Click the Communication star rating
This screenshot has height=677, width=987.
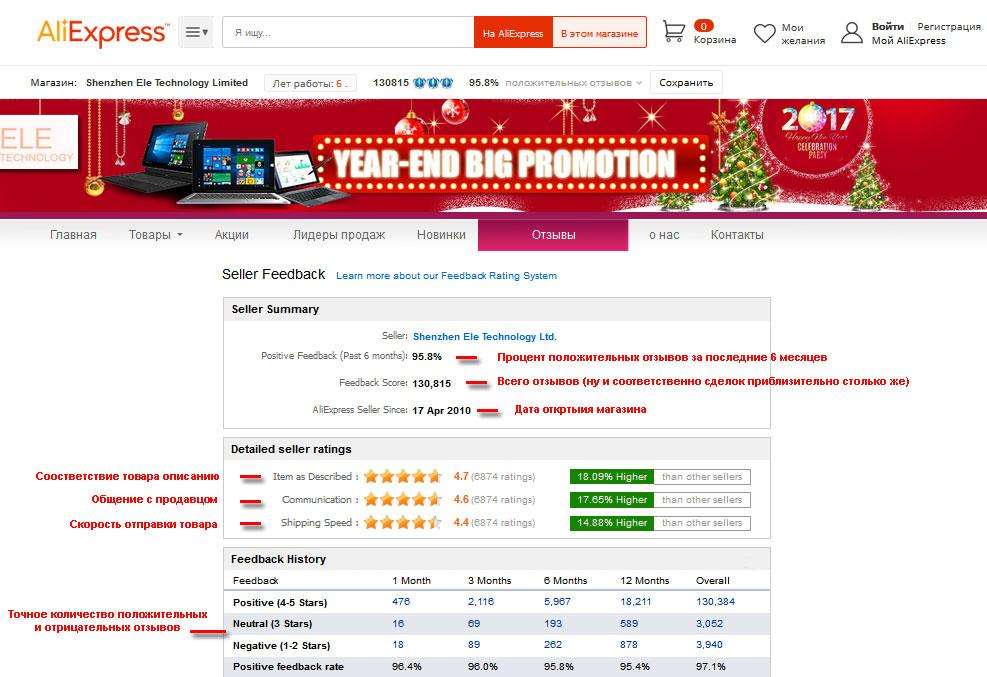click(403, 500)
